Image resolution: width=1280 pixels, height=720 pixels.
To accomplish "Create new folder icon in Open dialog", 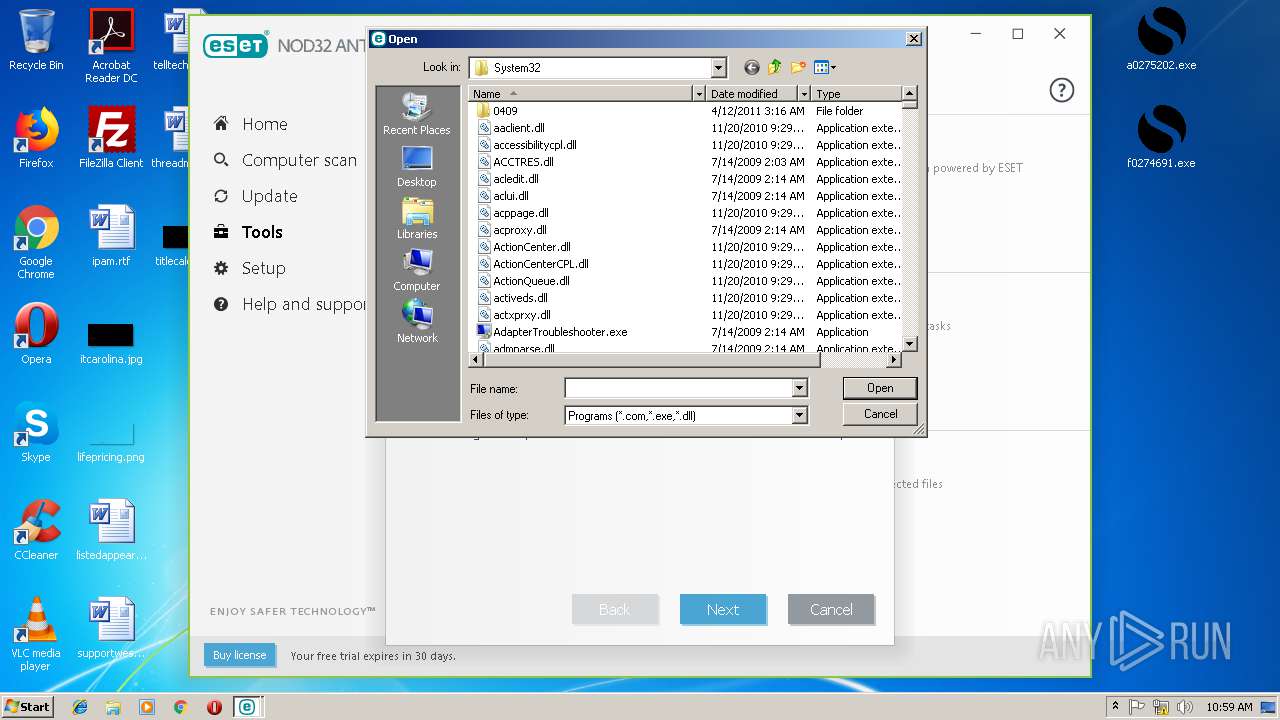I will click(798, 68).
